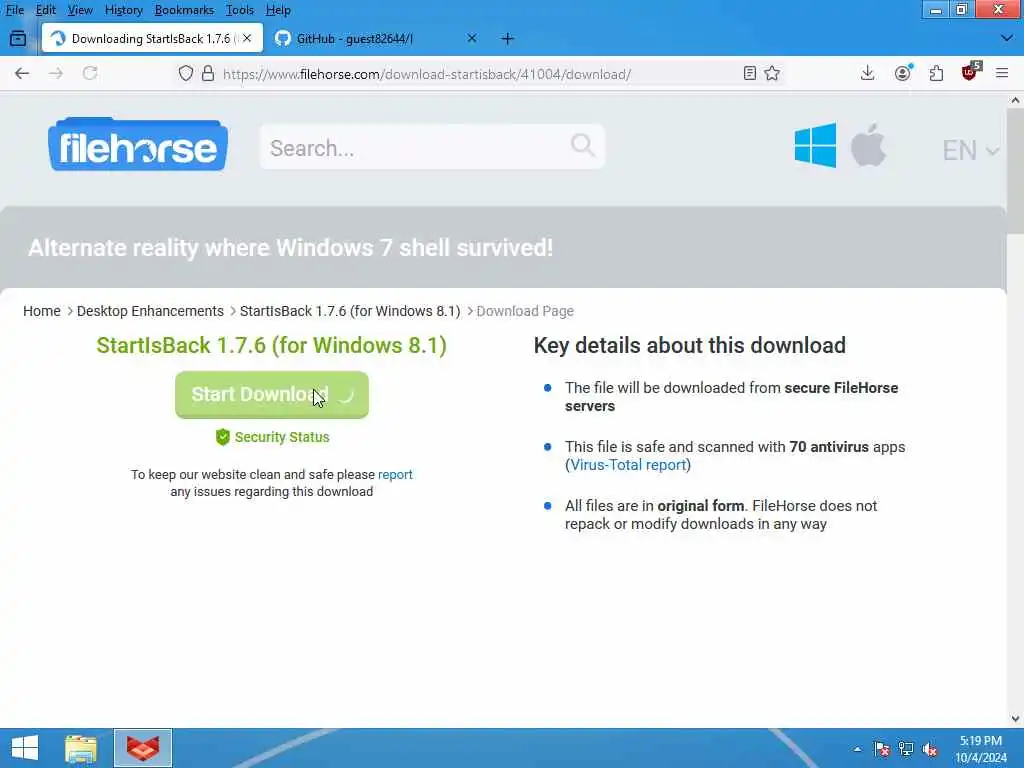Click the Firefox-based browser taskbar icon

[143, 748]
